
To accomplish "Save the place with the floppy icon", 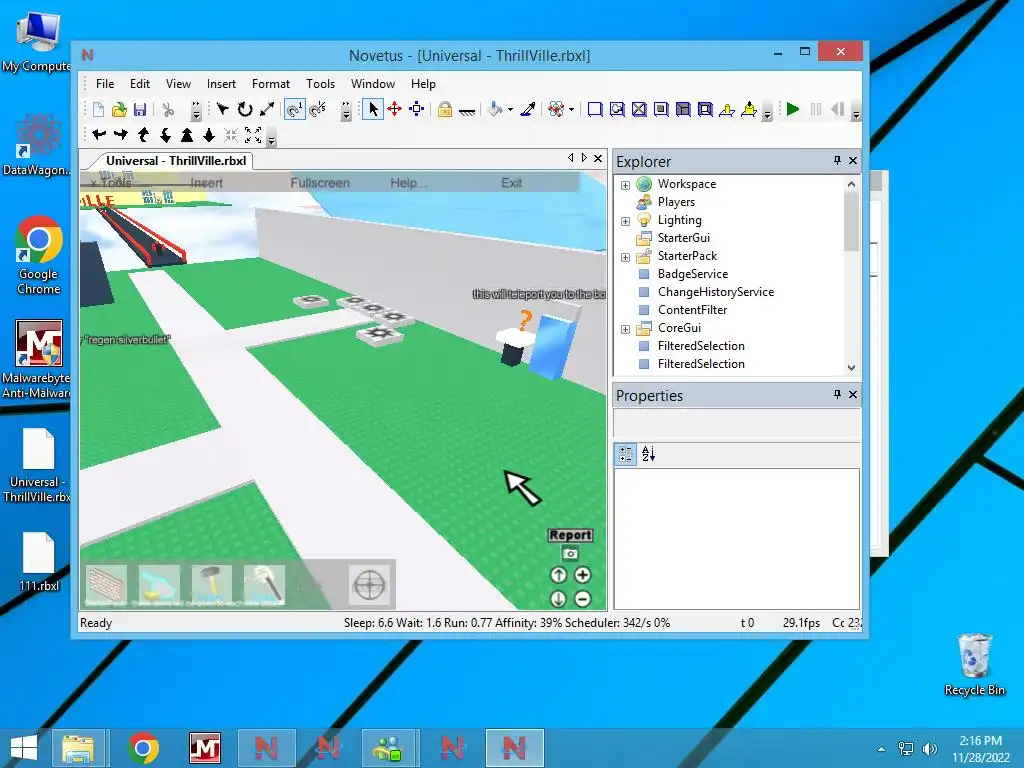I will tap(140, 110).
